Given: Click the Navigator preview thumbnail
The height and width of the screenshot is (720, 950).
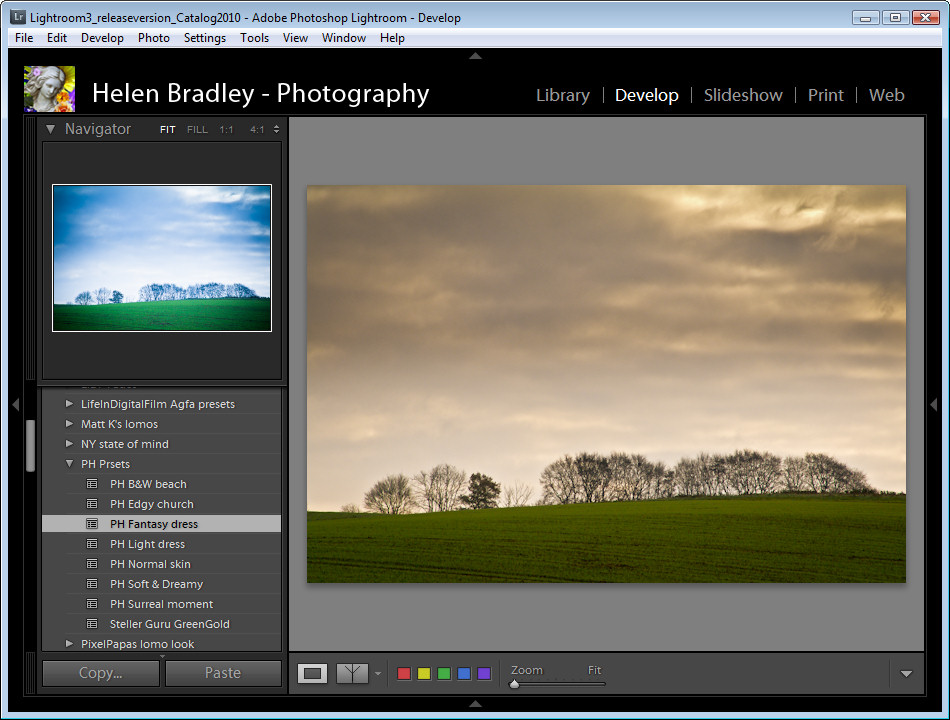Looking at the screenshot, I should click(162, 257).
